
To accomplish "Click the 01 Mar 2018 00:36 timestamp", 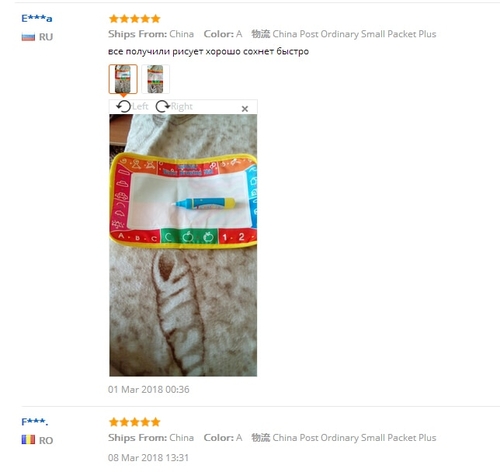I will point(149,389).
